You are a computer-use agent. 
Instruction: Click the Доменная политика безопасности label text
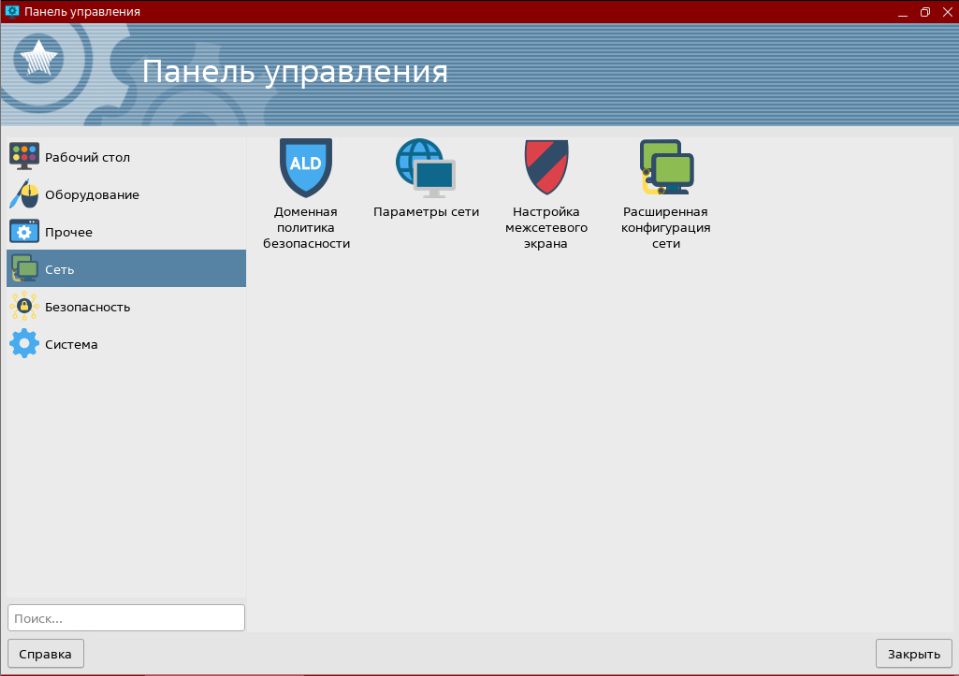pyautogui.click(x=306, y=228)
